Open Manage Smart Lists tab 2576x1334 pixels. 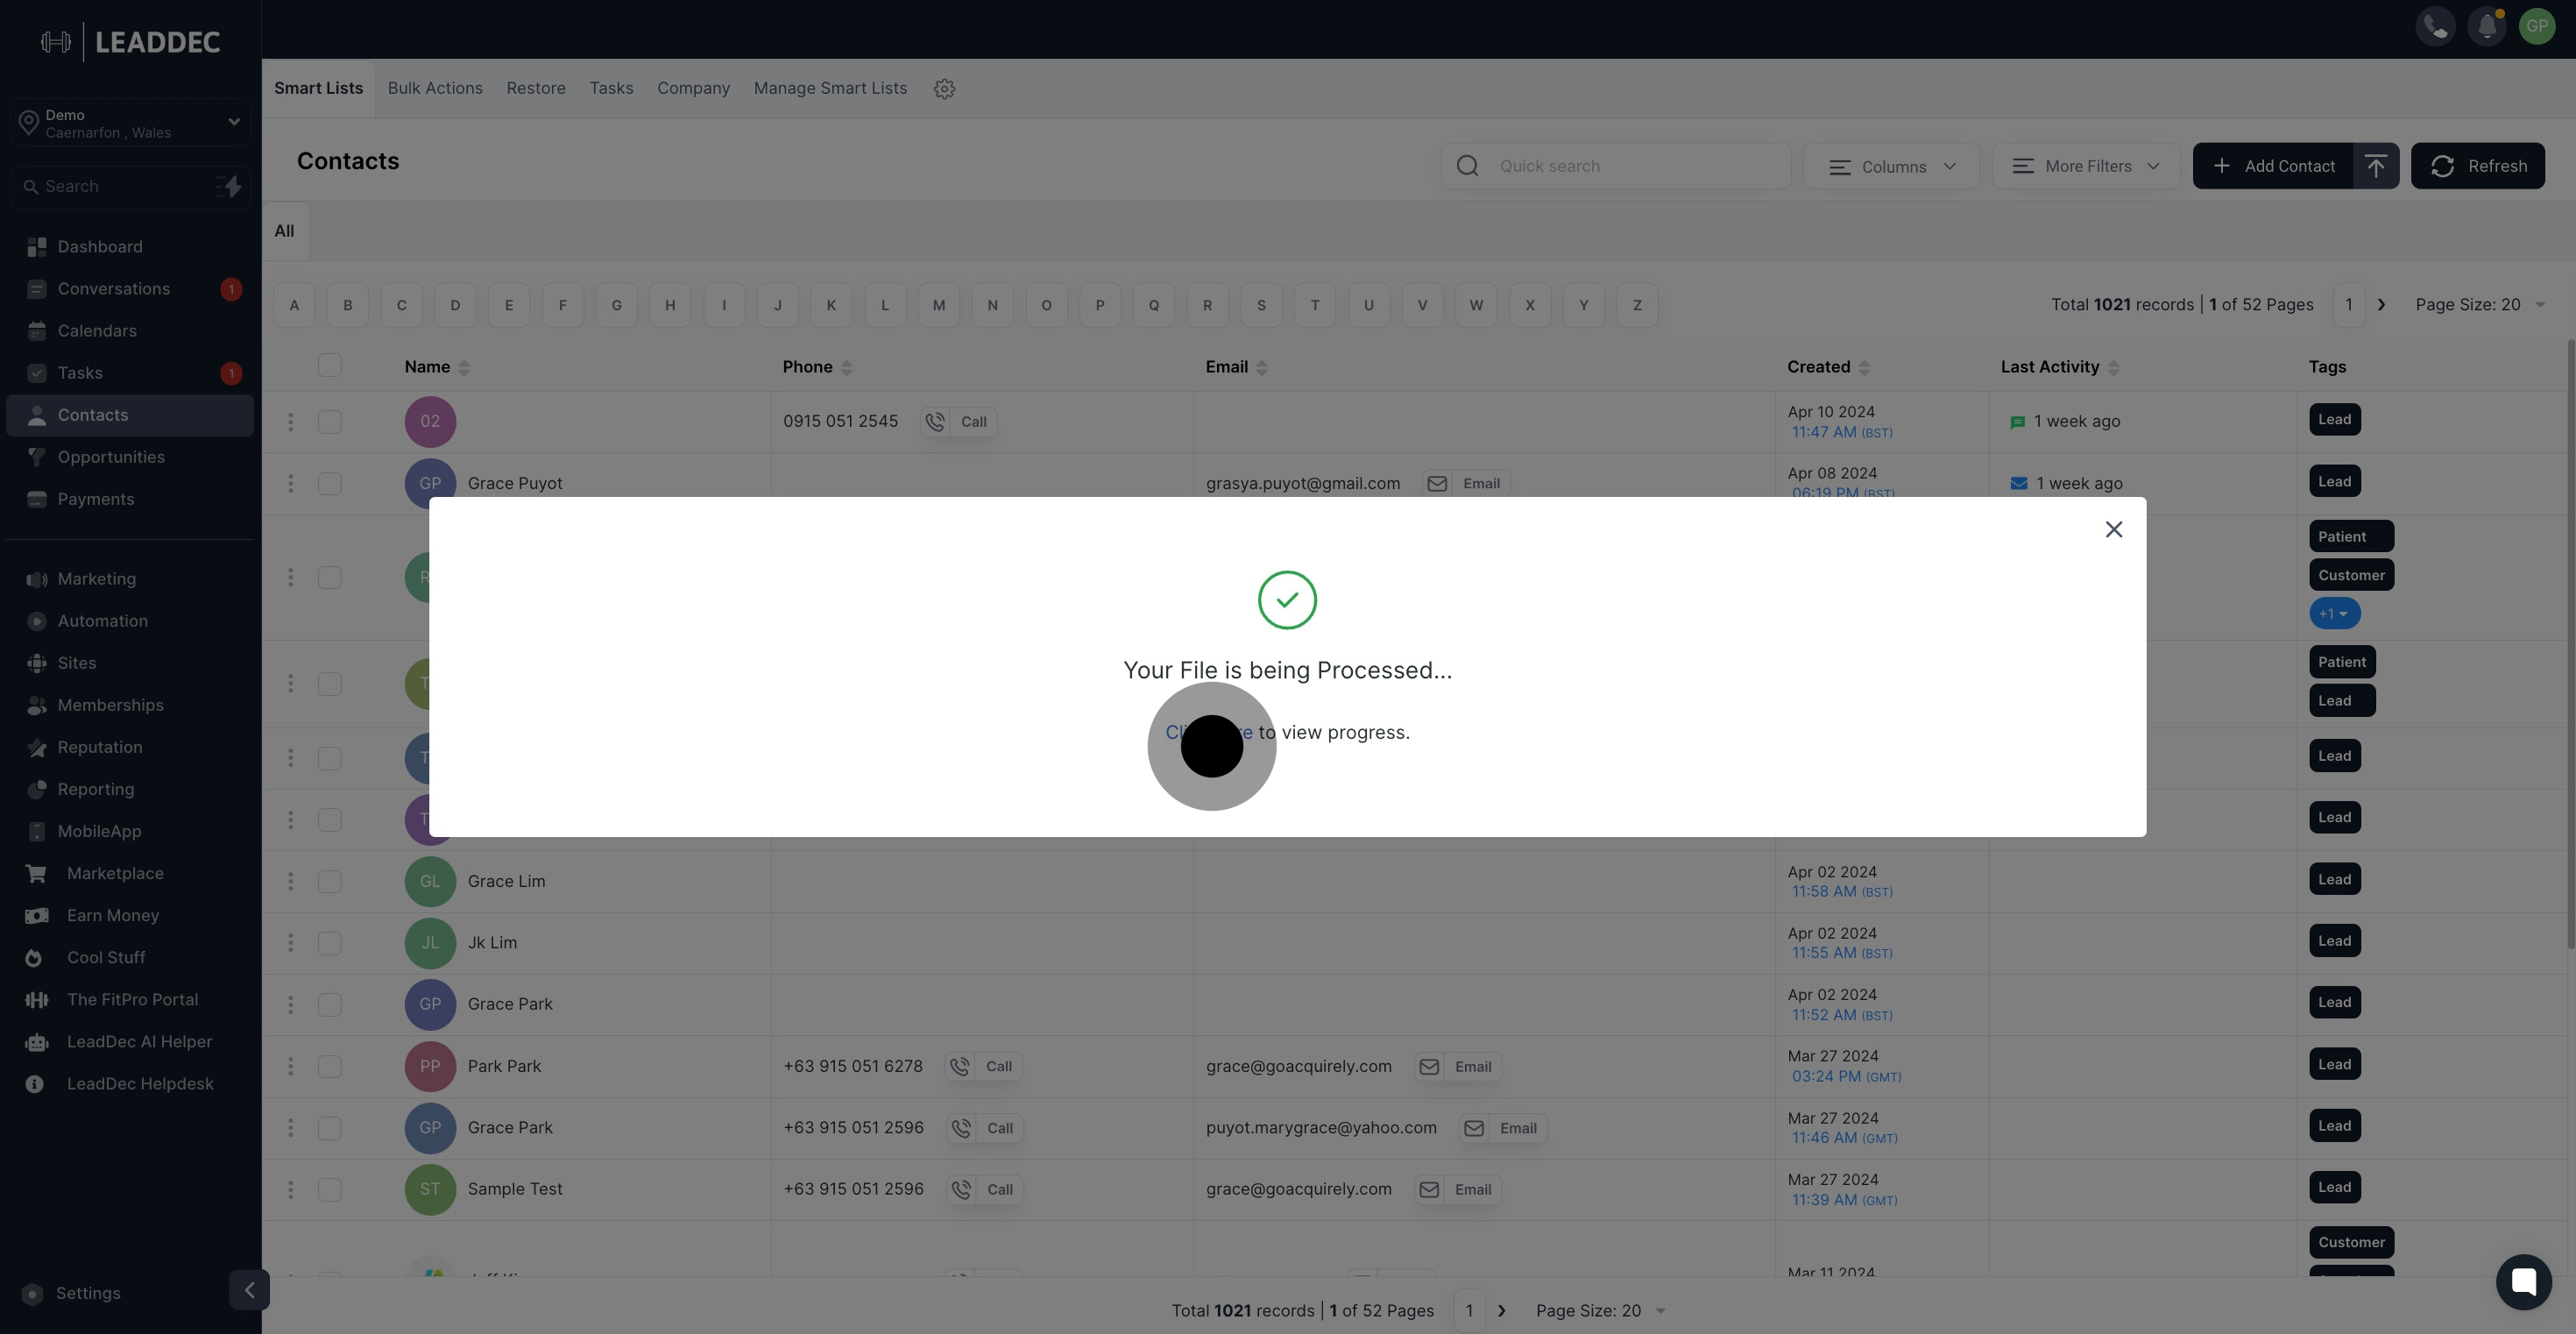click(830, 88)
